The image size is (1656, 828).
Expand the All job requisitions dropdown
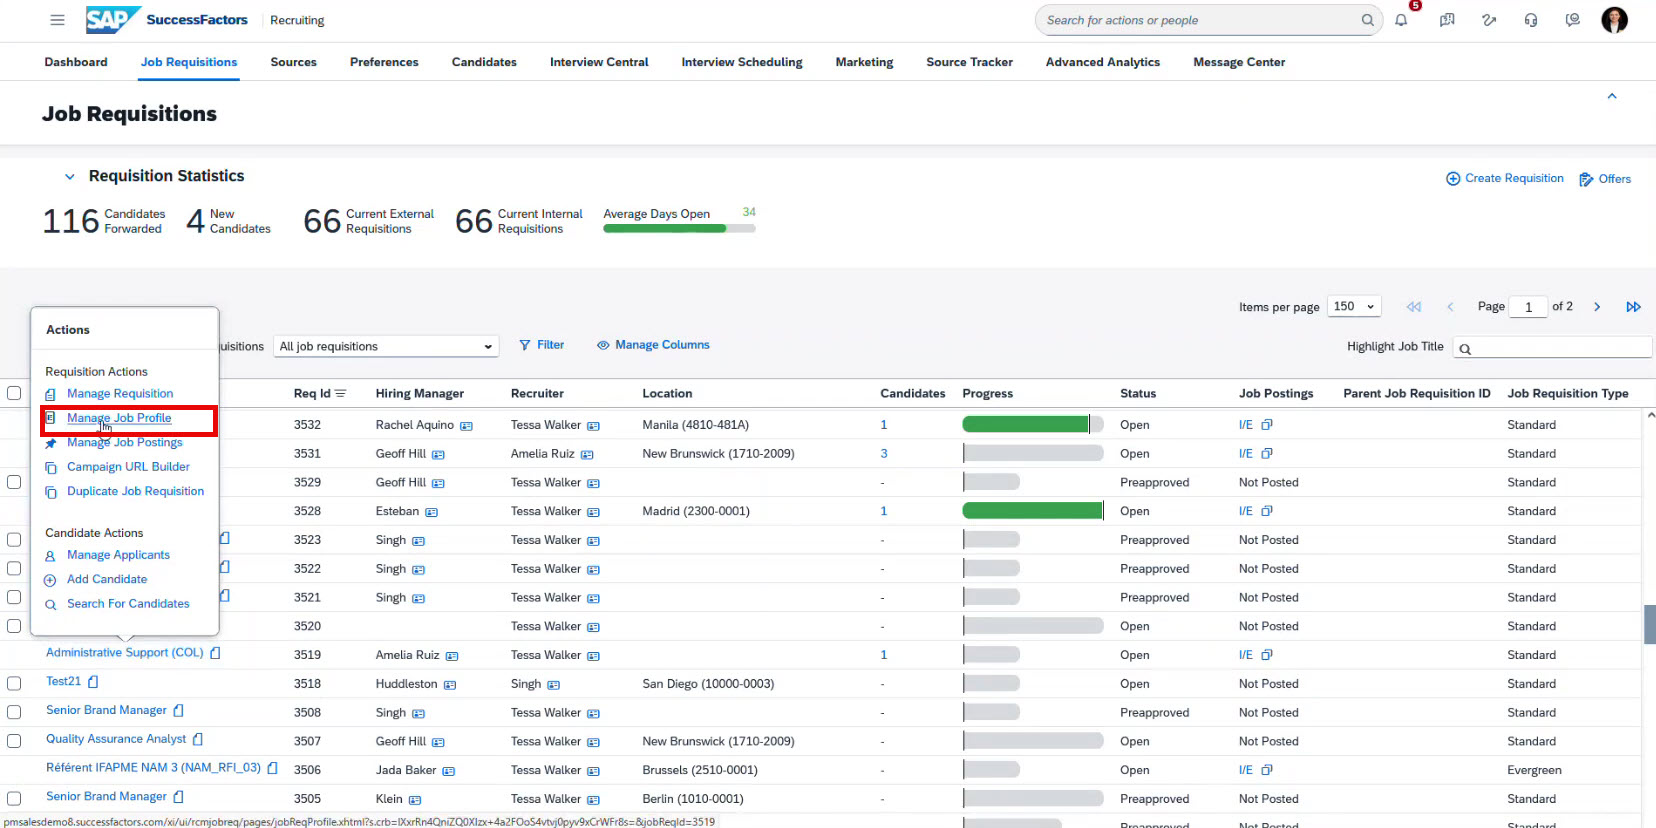(386, 347)
